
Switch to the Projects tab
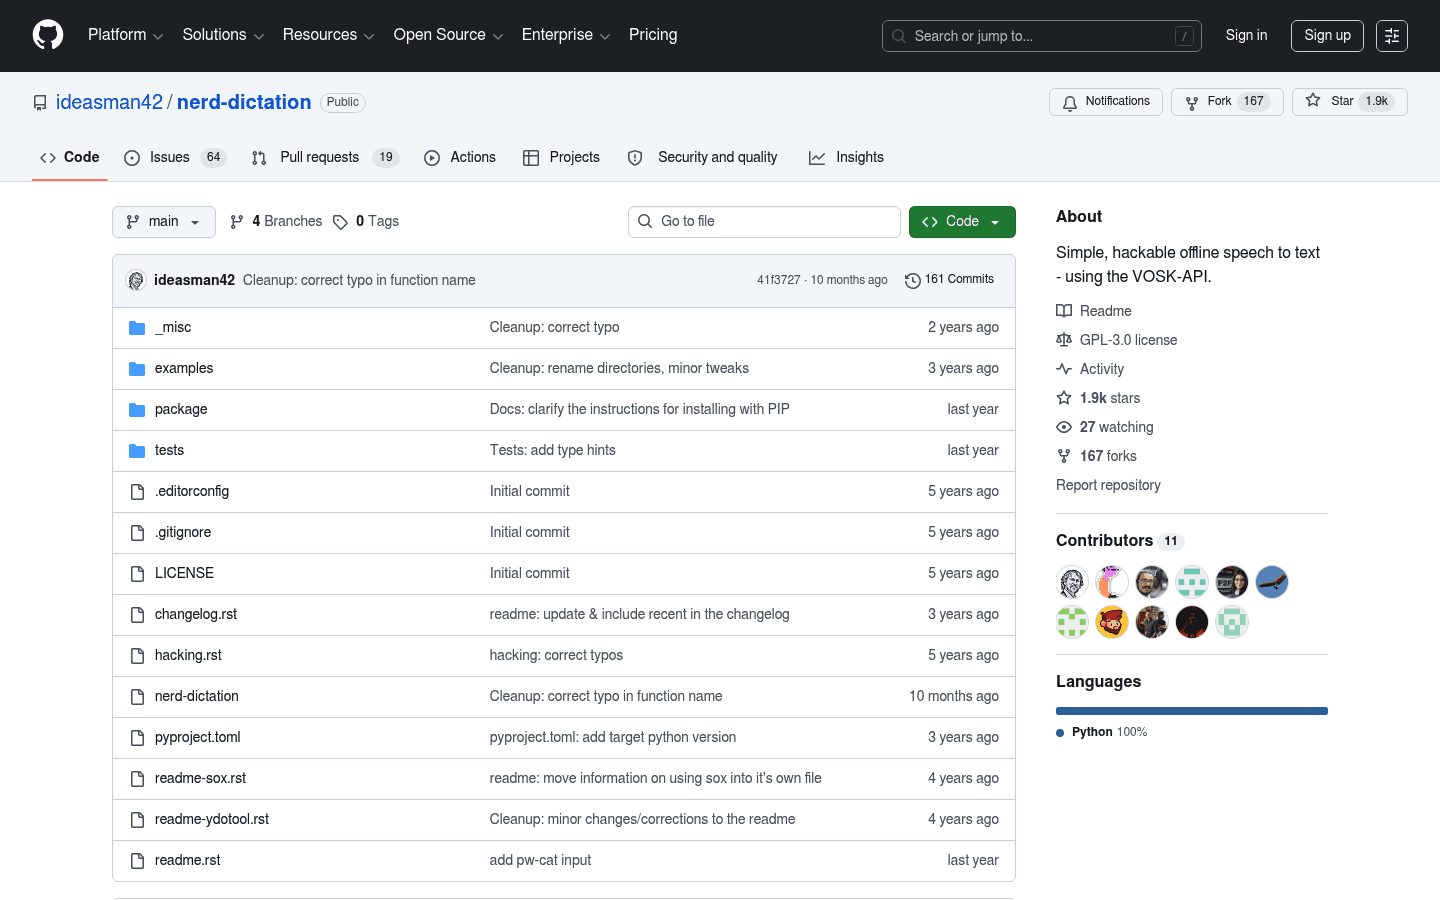pos(562,157)
